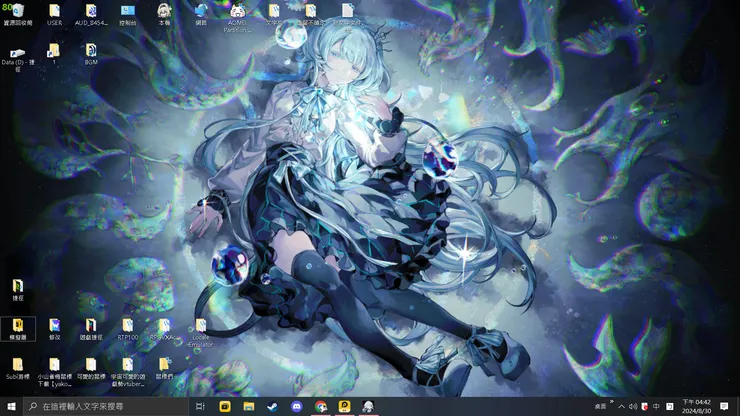Open the folder shortcut named 1
The height and width of the screenshot is (416, 740).
coord(54,54)
